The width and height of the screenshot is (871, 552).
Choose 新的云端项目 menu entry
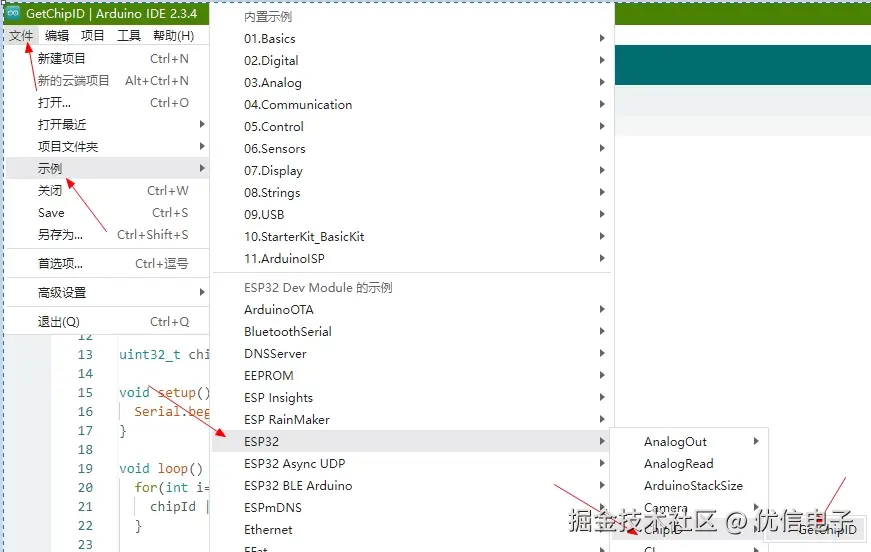107,81
